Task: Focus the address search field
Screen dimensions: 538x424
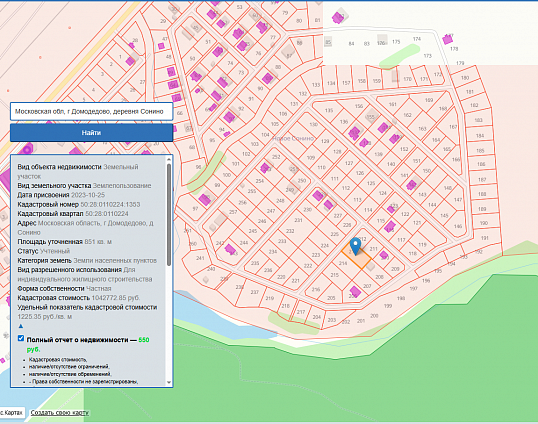Action: point(91,111)
